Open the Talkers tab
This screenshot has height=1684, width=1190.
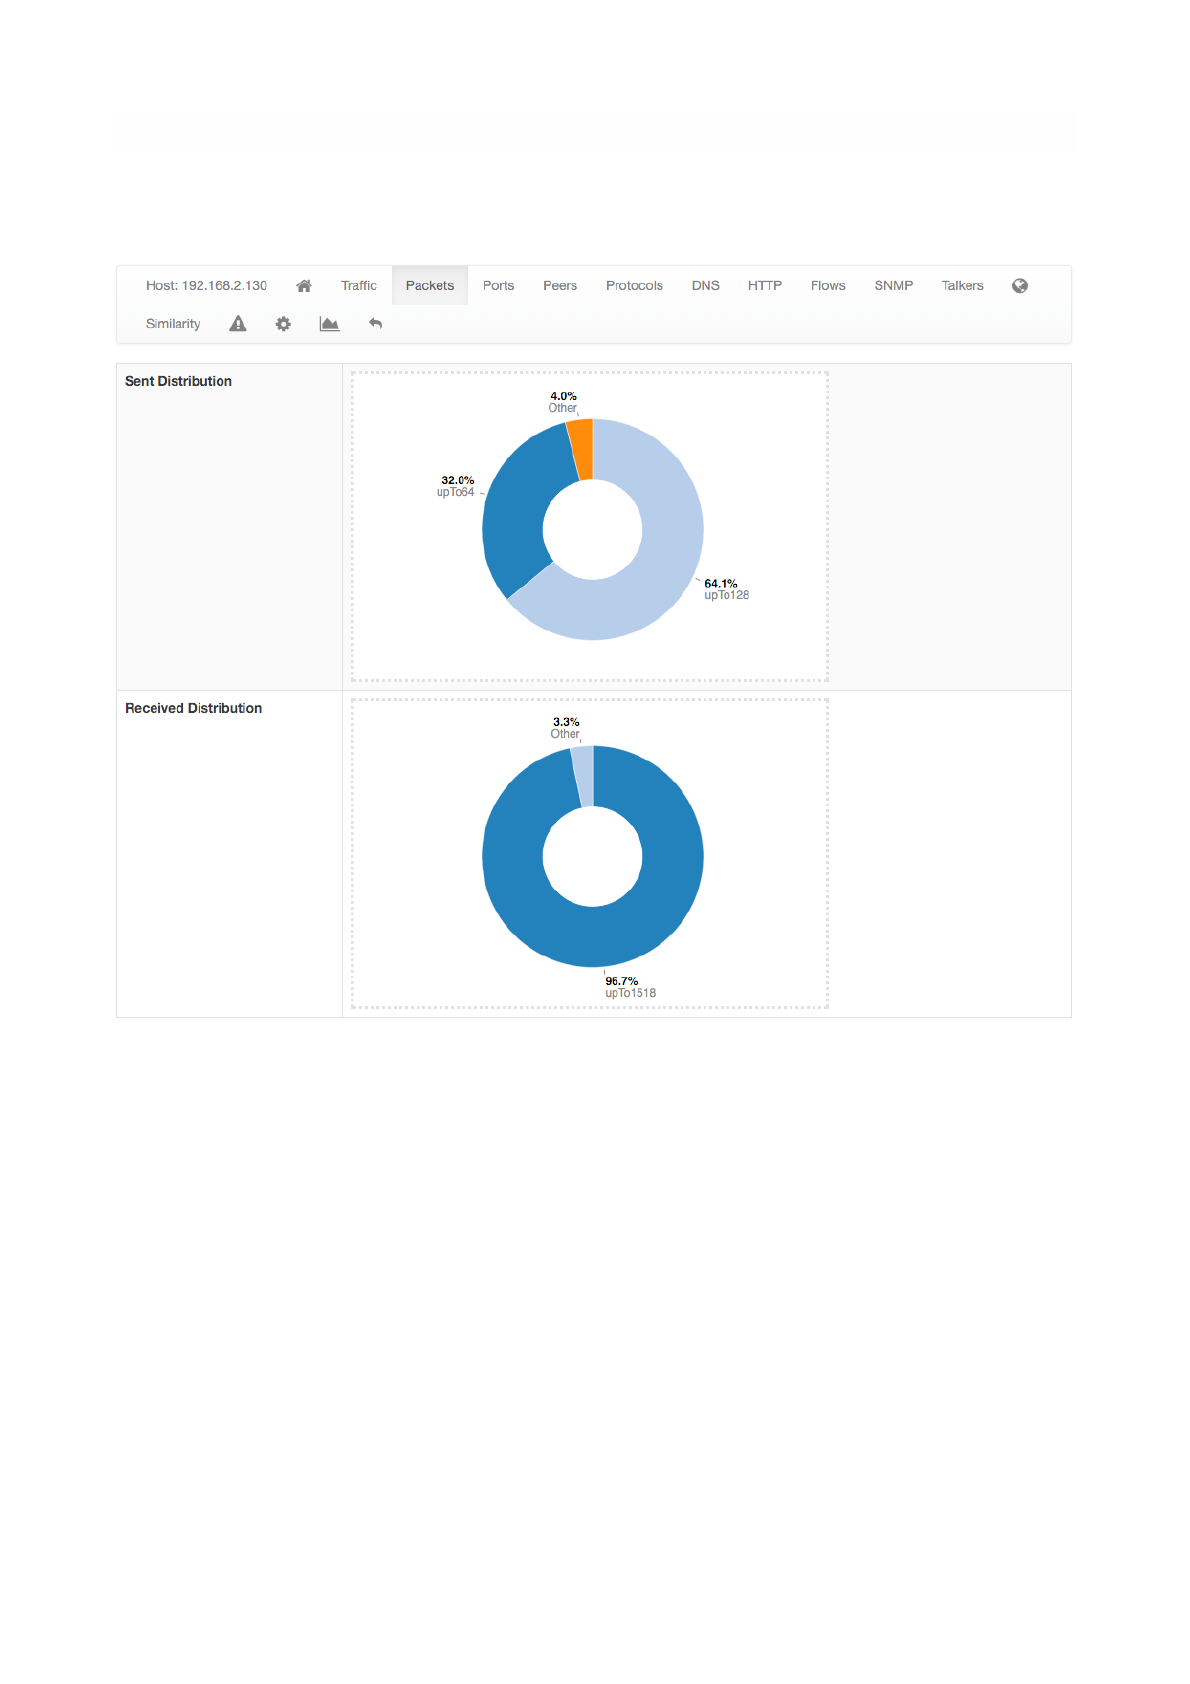pos(962,286)
